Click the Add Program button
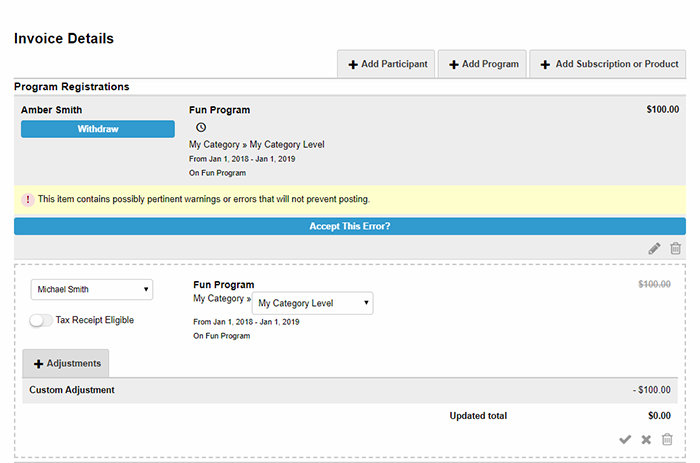This screenshot has width=700, height=463. [x=483, y=64]
